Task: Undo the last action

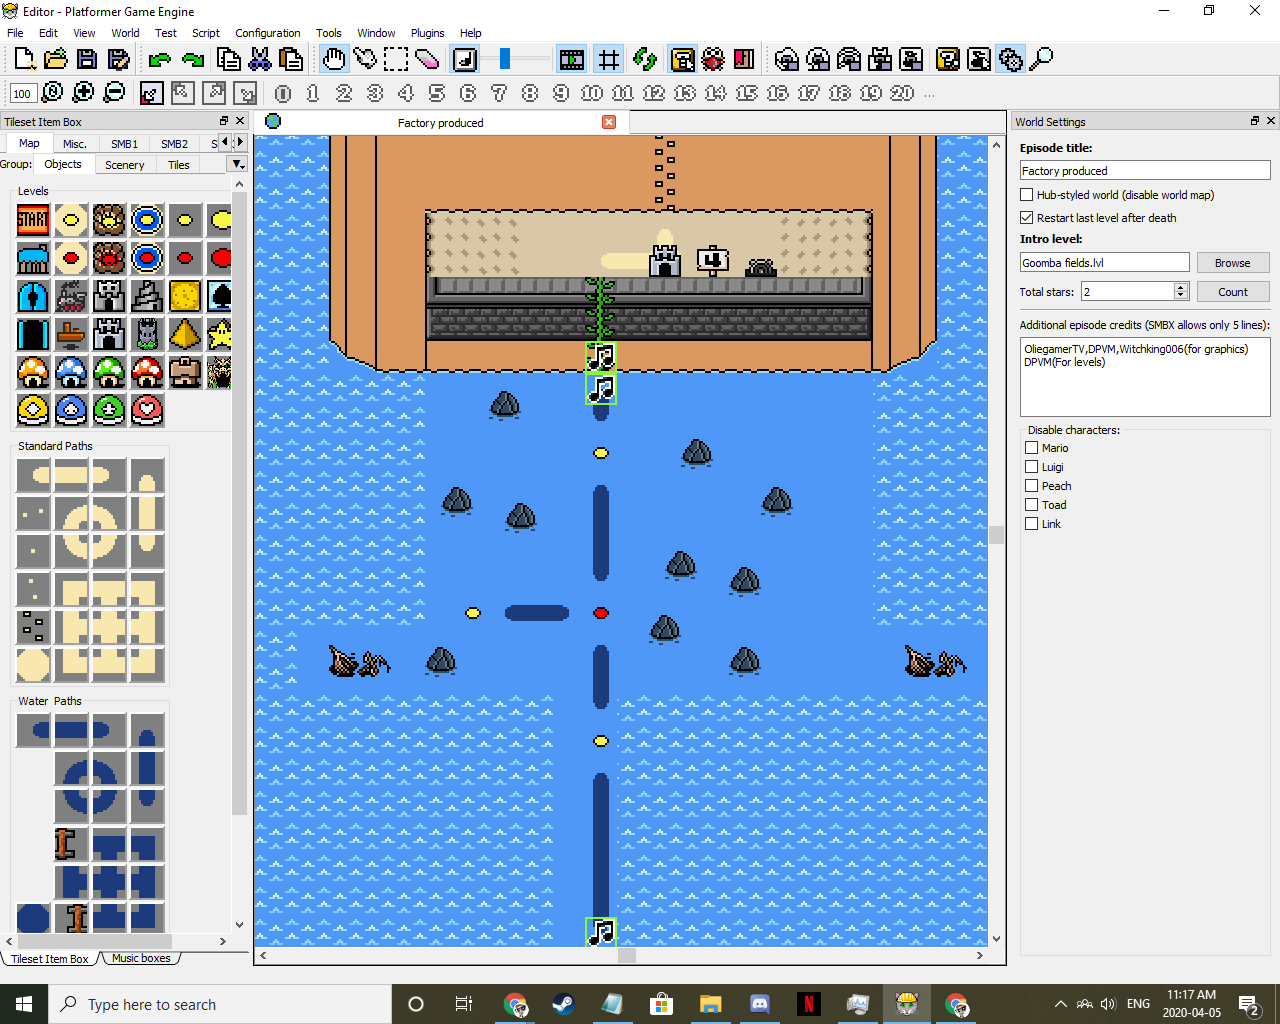Action: tap(159, 60)
